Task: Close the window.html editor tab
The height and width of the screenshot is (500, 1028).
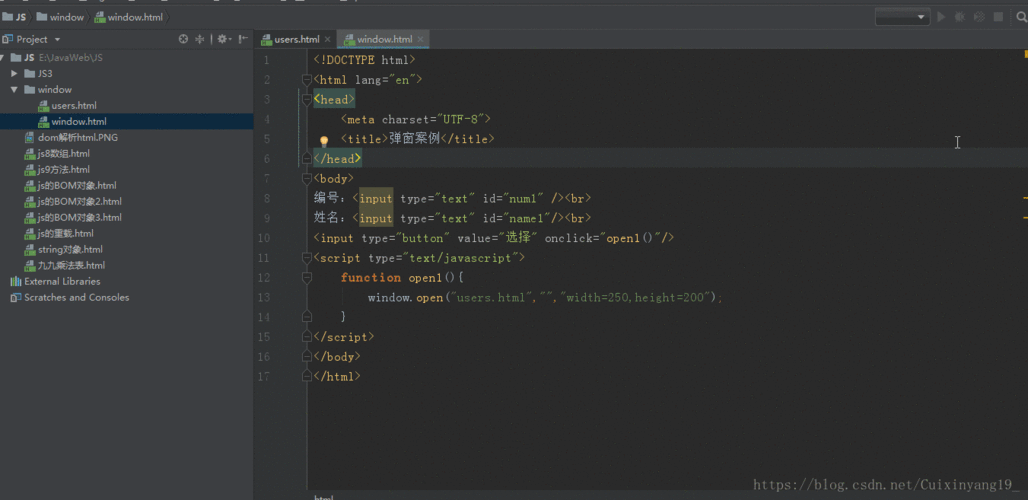Action: click(420, 40)
